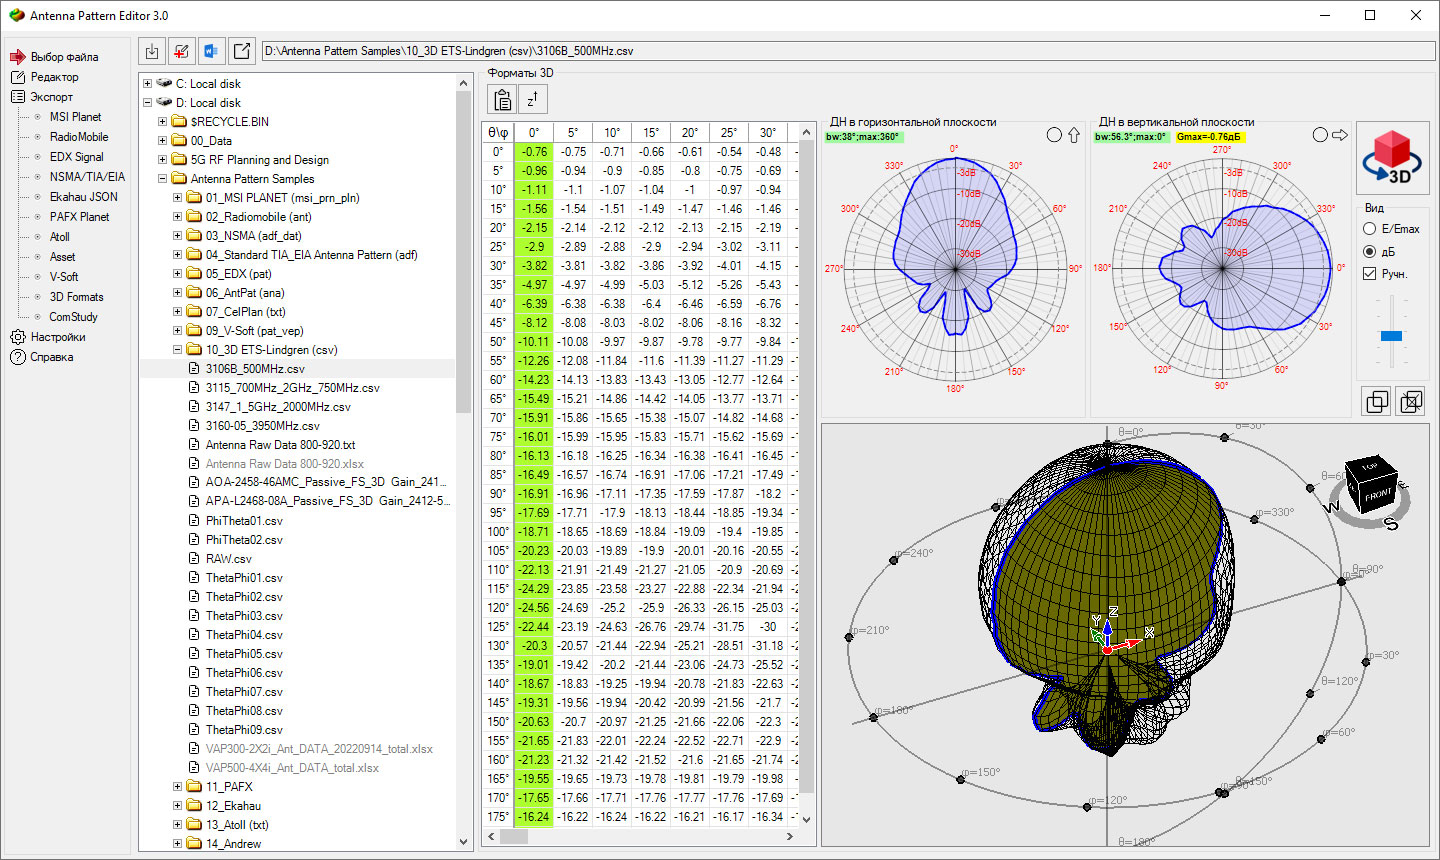Open the ThetaPhi05.csv file
The height and width of the screenshot is (860, 1440).
pos(244,654)
